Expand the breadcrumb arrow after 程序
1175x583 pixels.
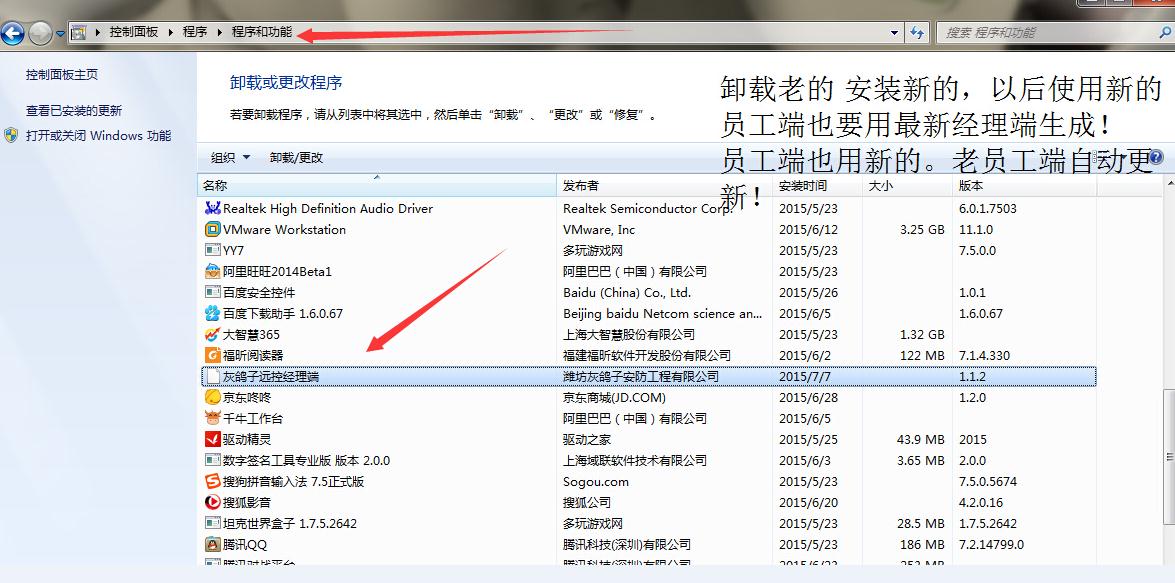[x=220, y=32]
